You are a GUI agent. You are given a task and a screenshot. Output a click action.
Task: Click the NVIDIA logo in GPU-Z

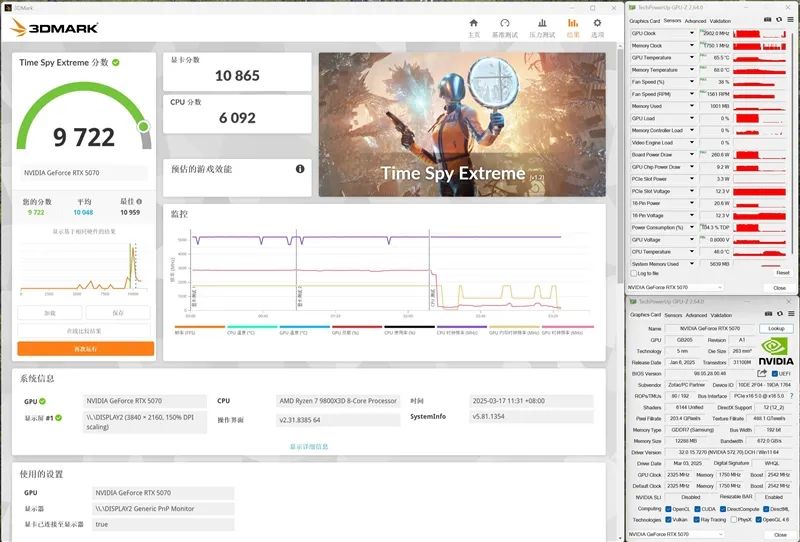[x=776, y=353]
